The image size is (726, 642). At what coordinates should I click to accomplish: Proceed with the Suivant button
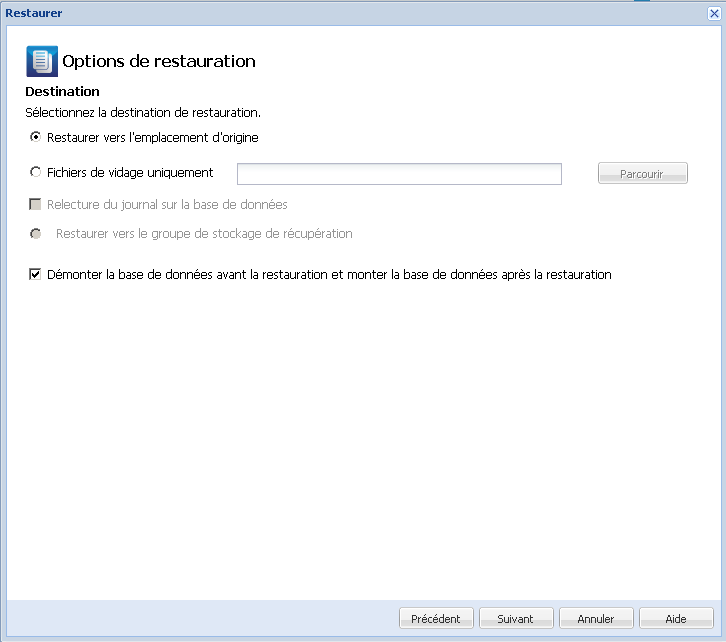point(516,618)
